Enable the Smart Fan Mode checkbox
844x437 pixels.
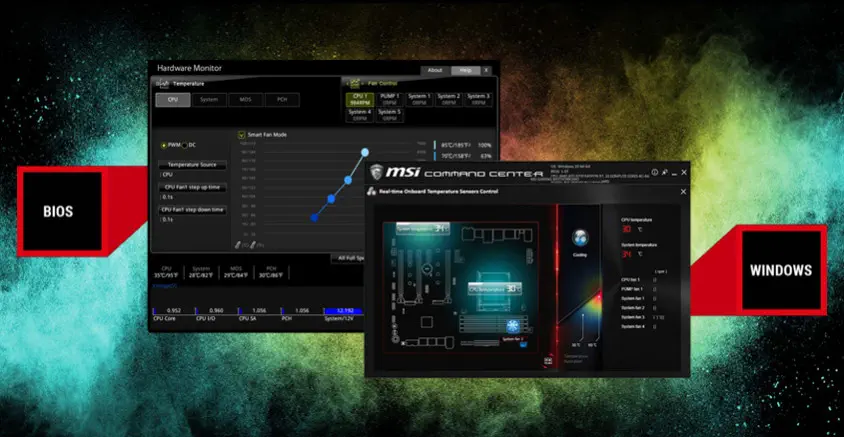[x=242, y=135]
